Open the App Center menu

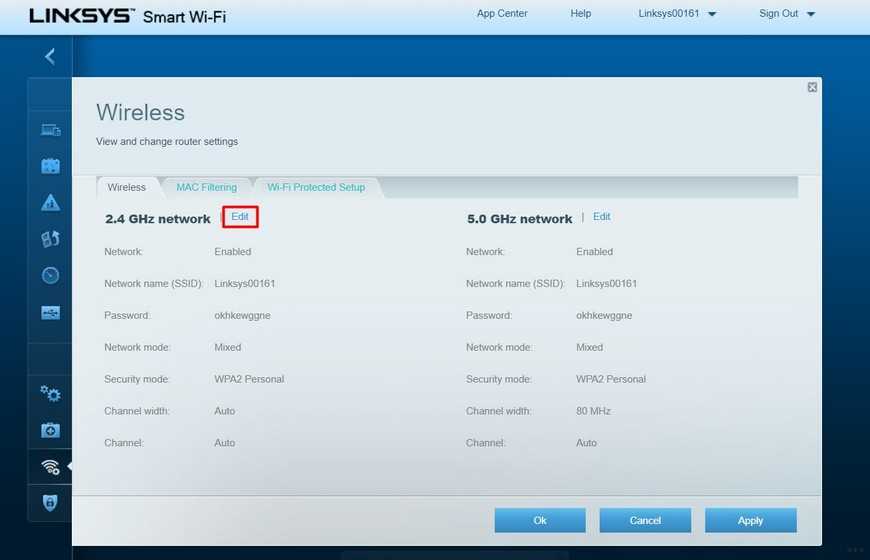pos(502,13)
